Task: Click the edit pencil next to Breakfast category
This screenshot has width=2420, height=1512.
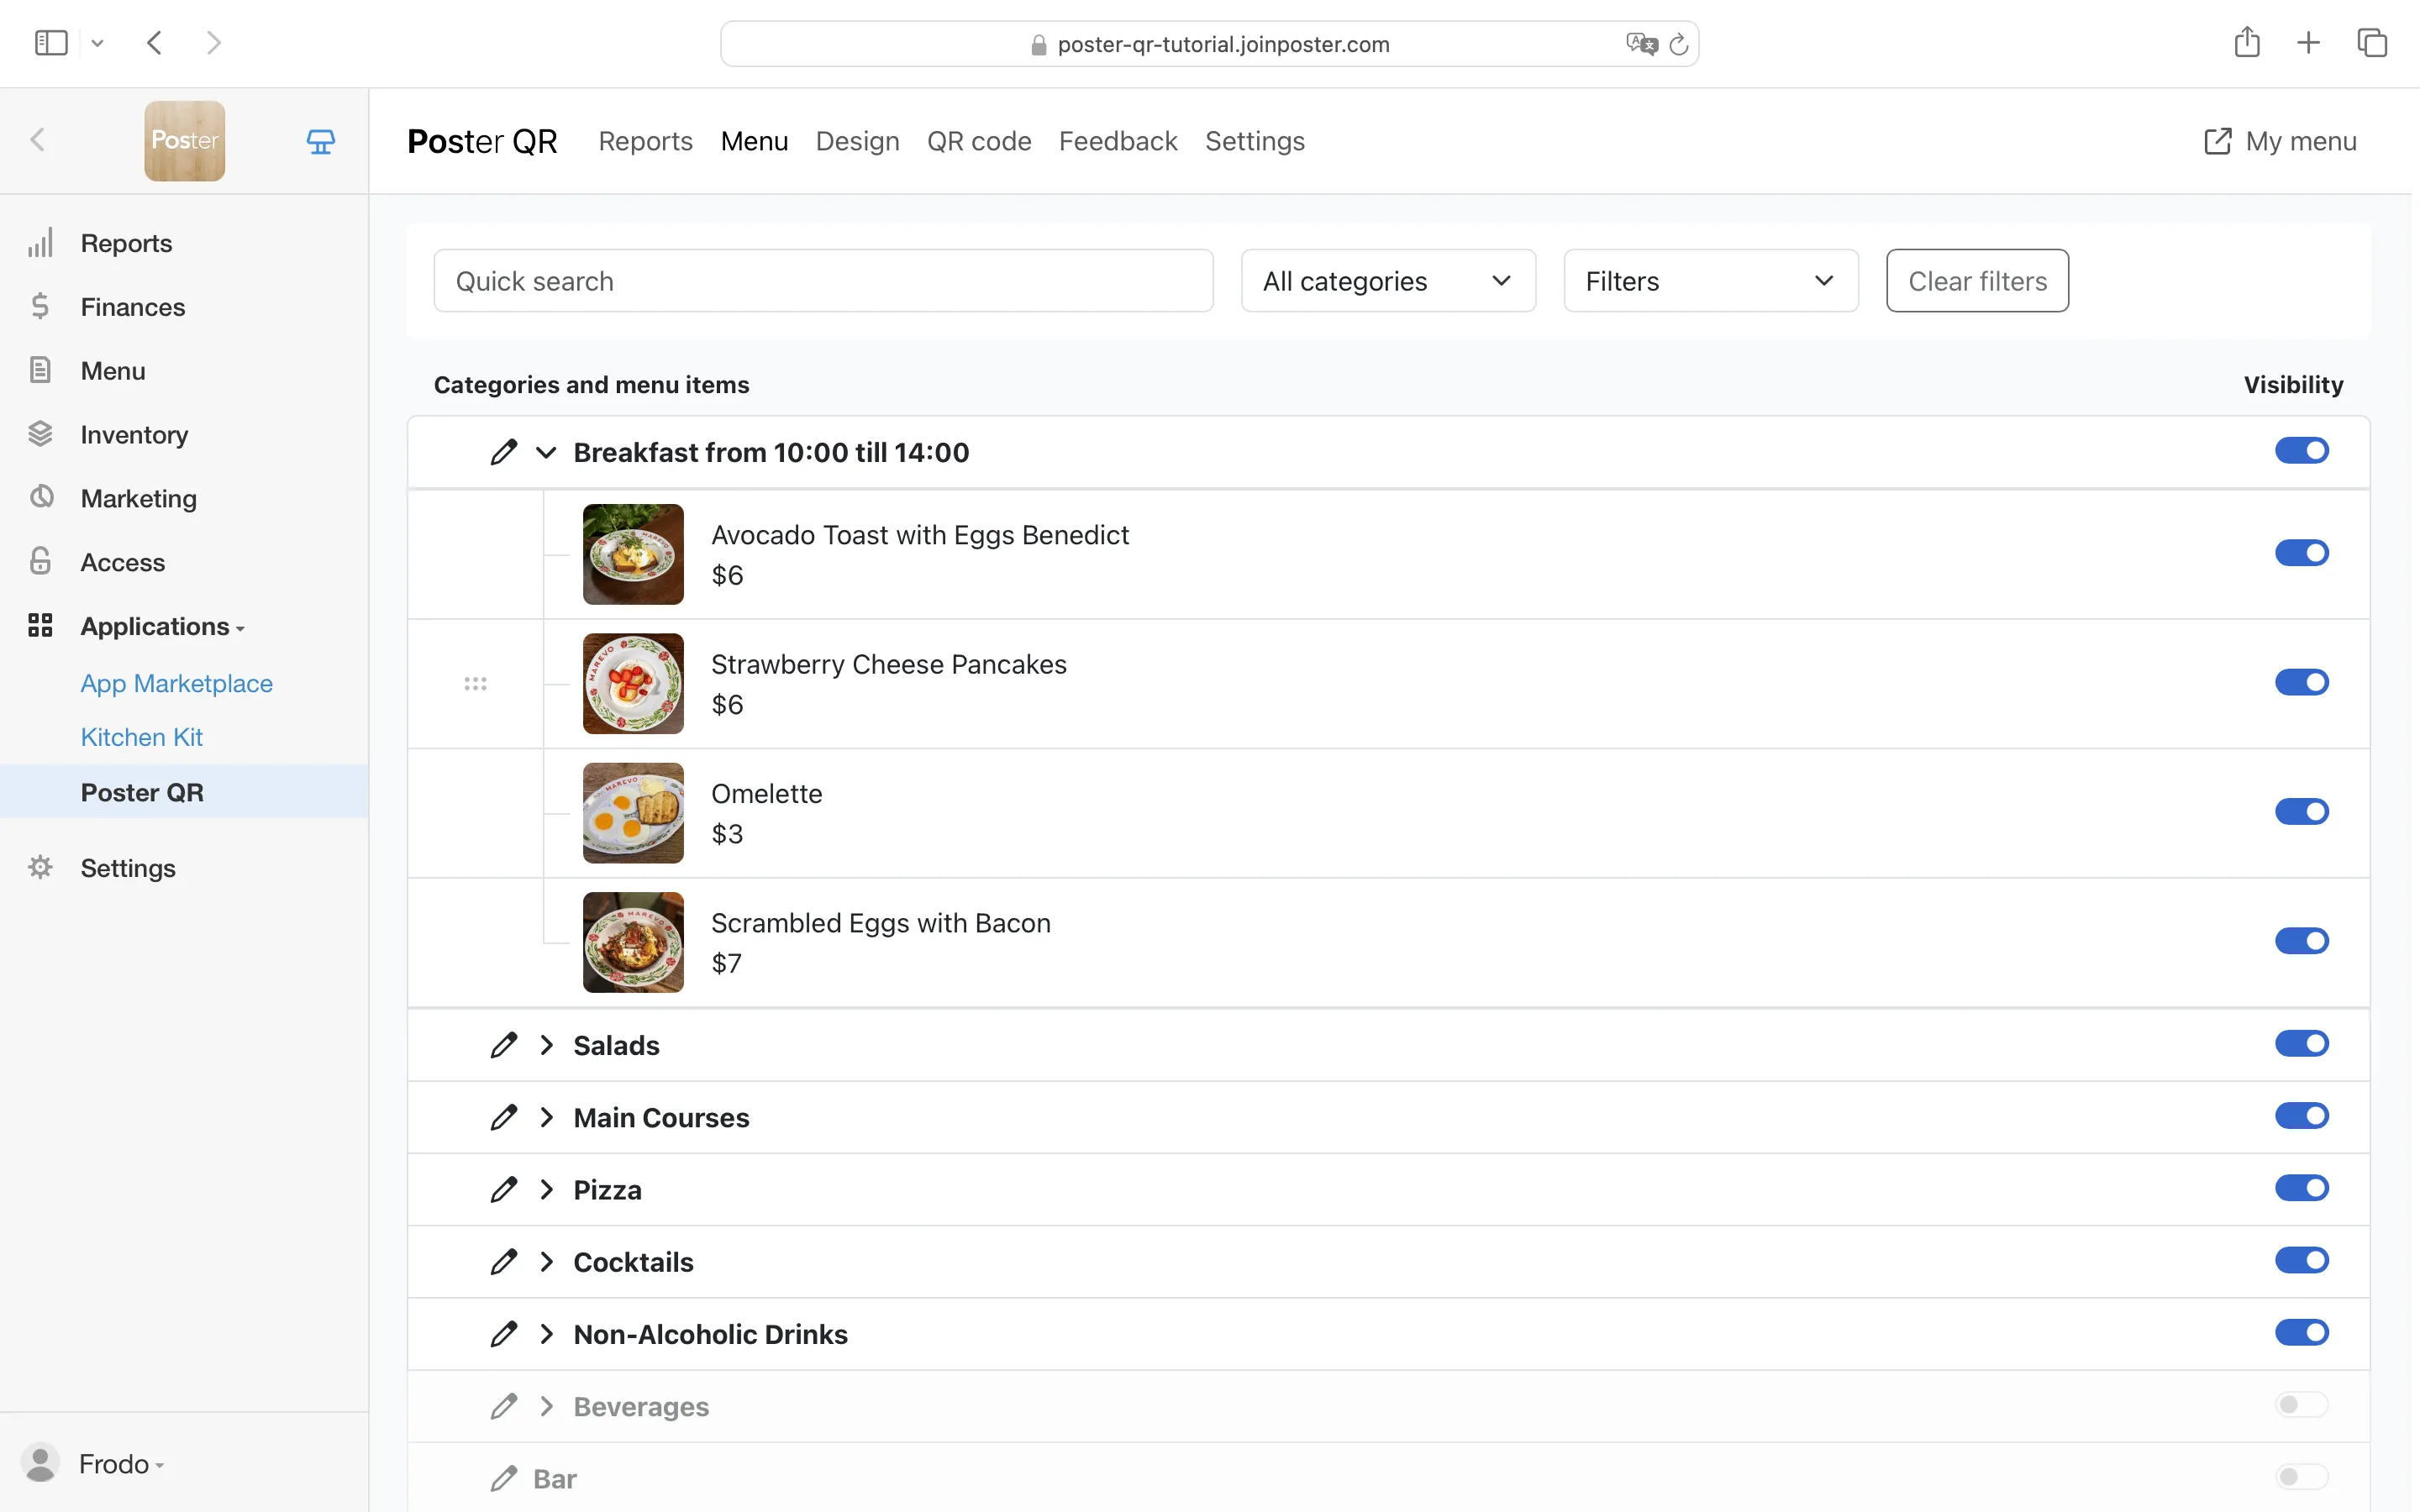Action: click(x=503, y=452)
